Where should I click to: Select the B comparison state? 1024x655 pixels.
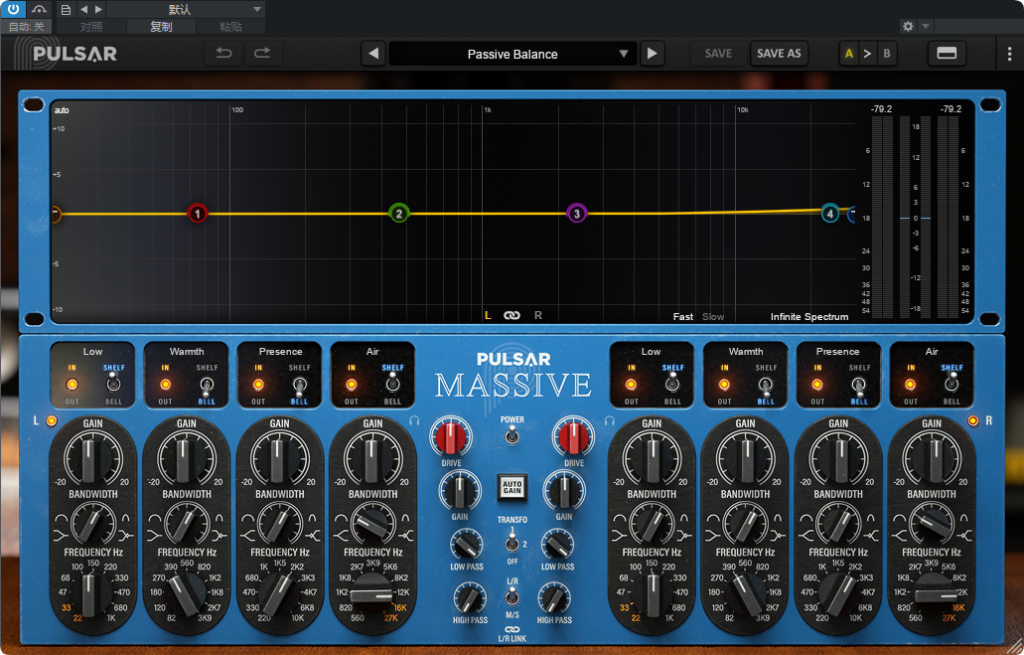coord(886,54)
